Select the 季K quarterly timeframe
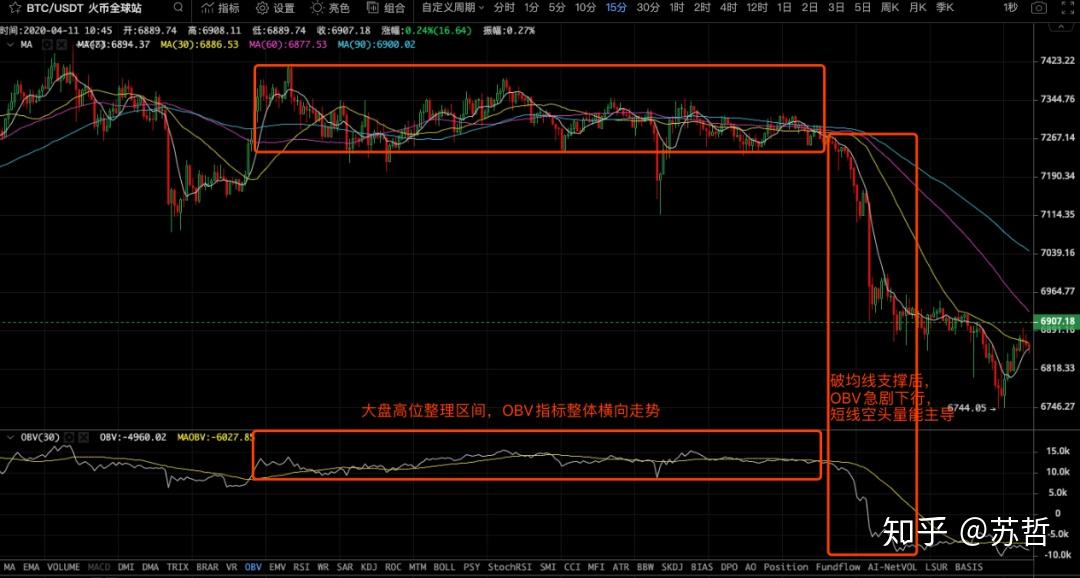 [945, 8]
